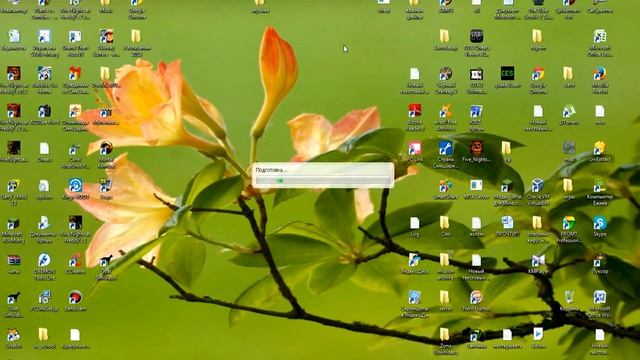Select the SmartShare shortcut icon
640x360 pixels.
tap(445, 186)
